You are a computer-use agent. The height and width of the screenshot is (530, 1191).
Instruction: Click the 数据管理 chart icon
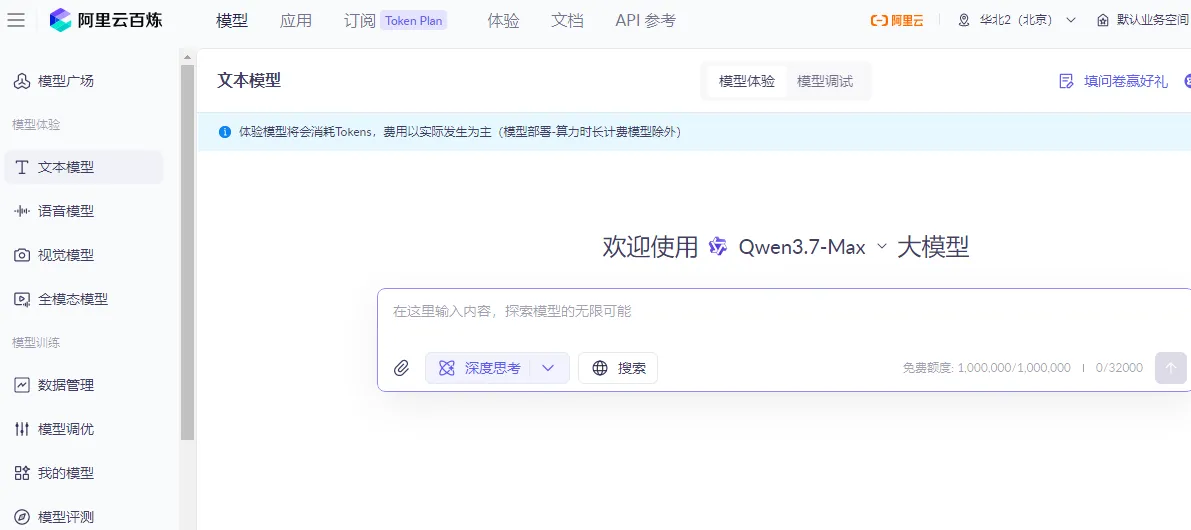22,385
